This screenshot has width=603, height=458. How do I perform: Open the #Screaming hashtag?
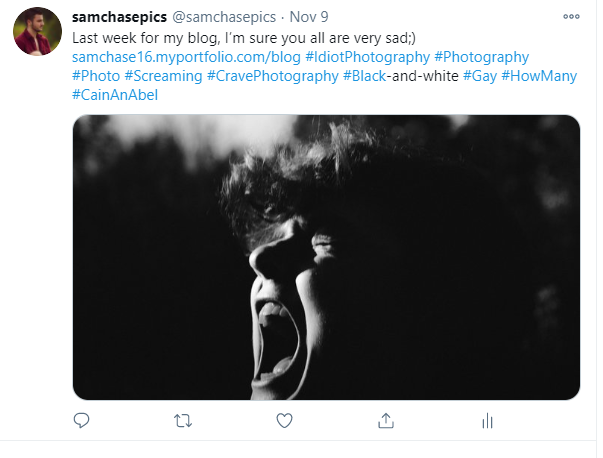[163, 76]
